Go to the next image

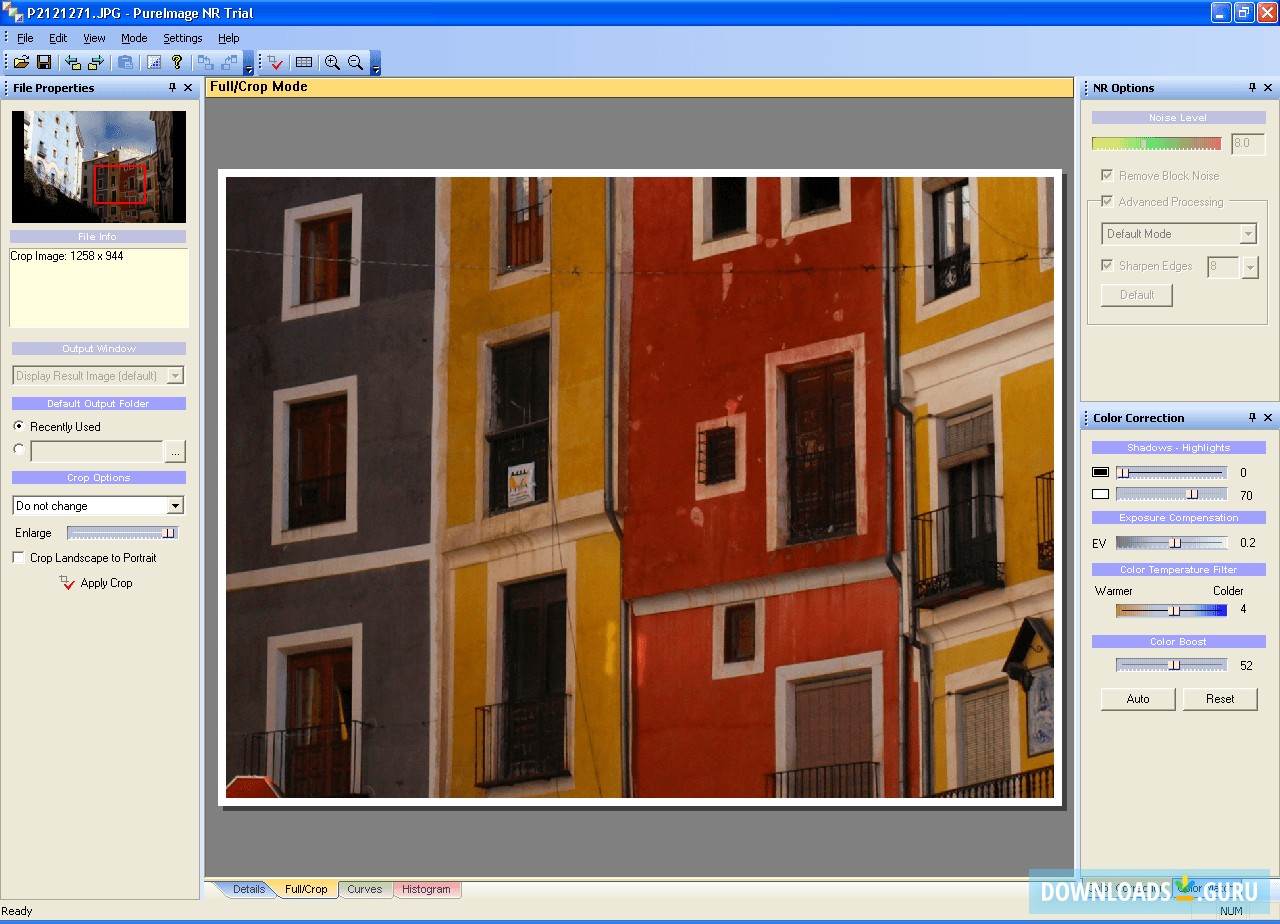(x=96, y=62)
